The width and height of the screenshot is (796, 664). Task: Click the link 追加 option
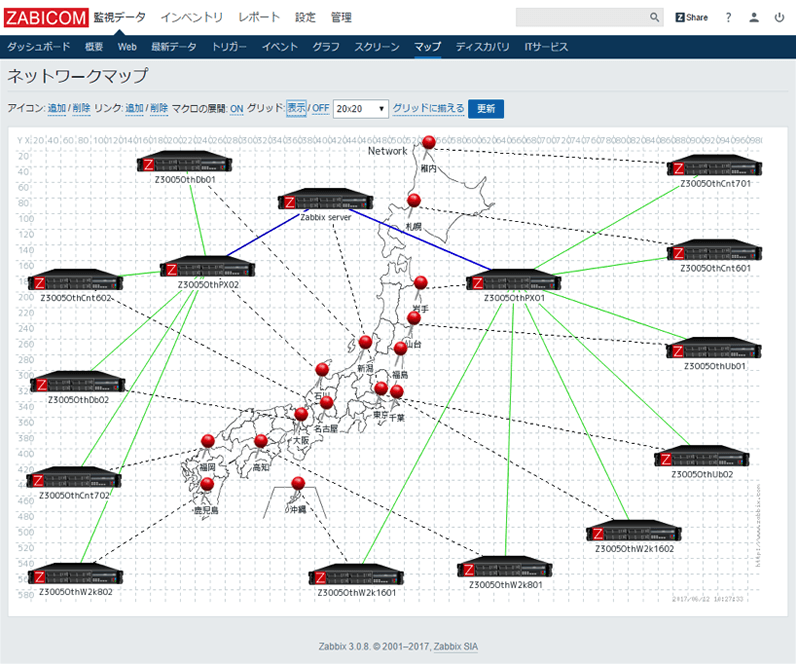(135, 108)
